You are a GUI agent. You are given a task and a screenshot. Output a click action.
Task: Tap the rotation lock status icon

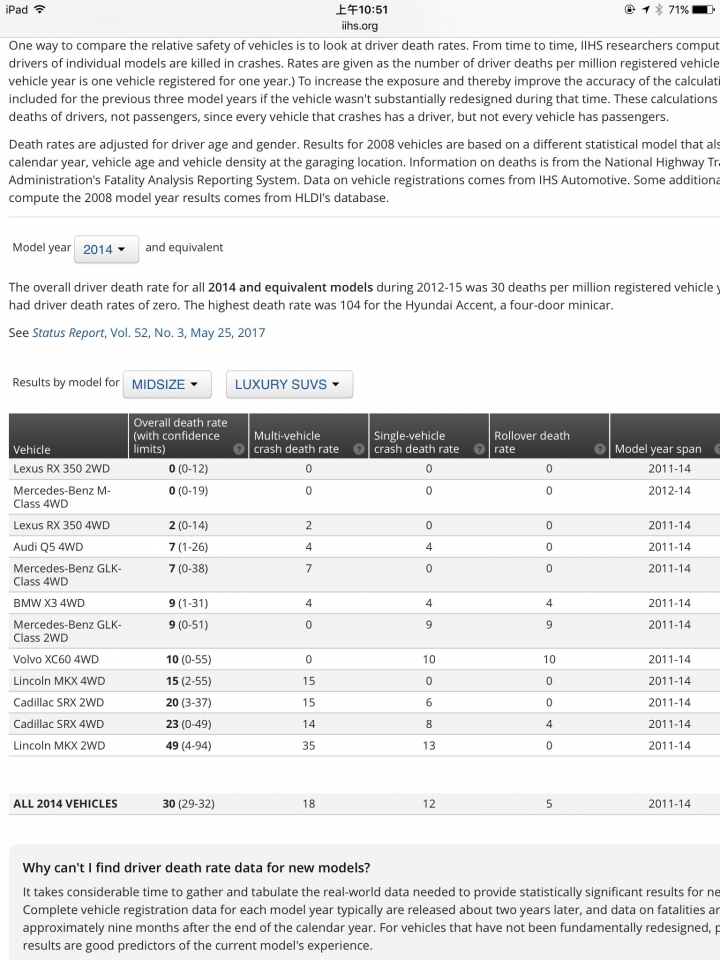point(629,9)
